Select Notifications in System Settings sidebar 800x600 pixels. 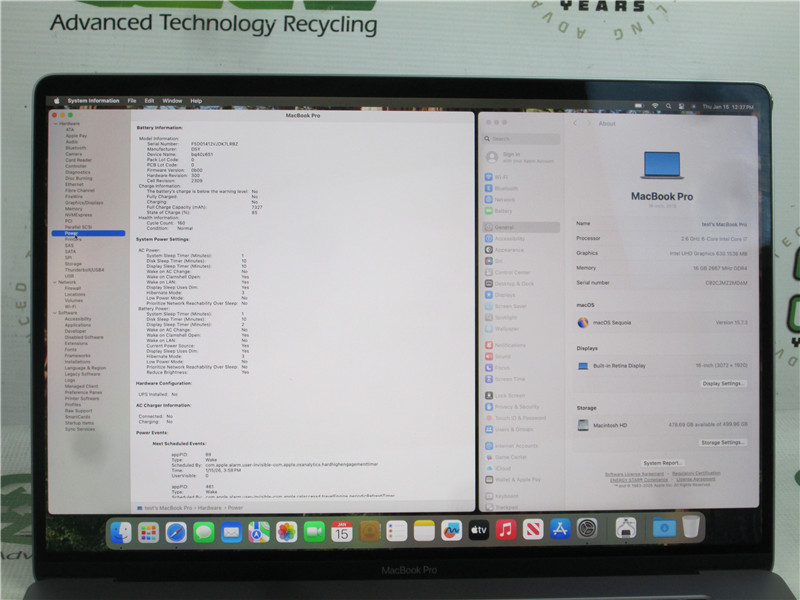[x=521, y=345]
